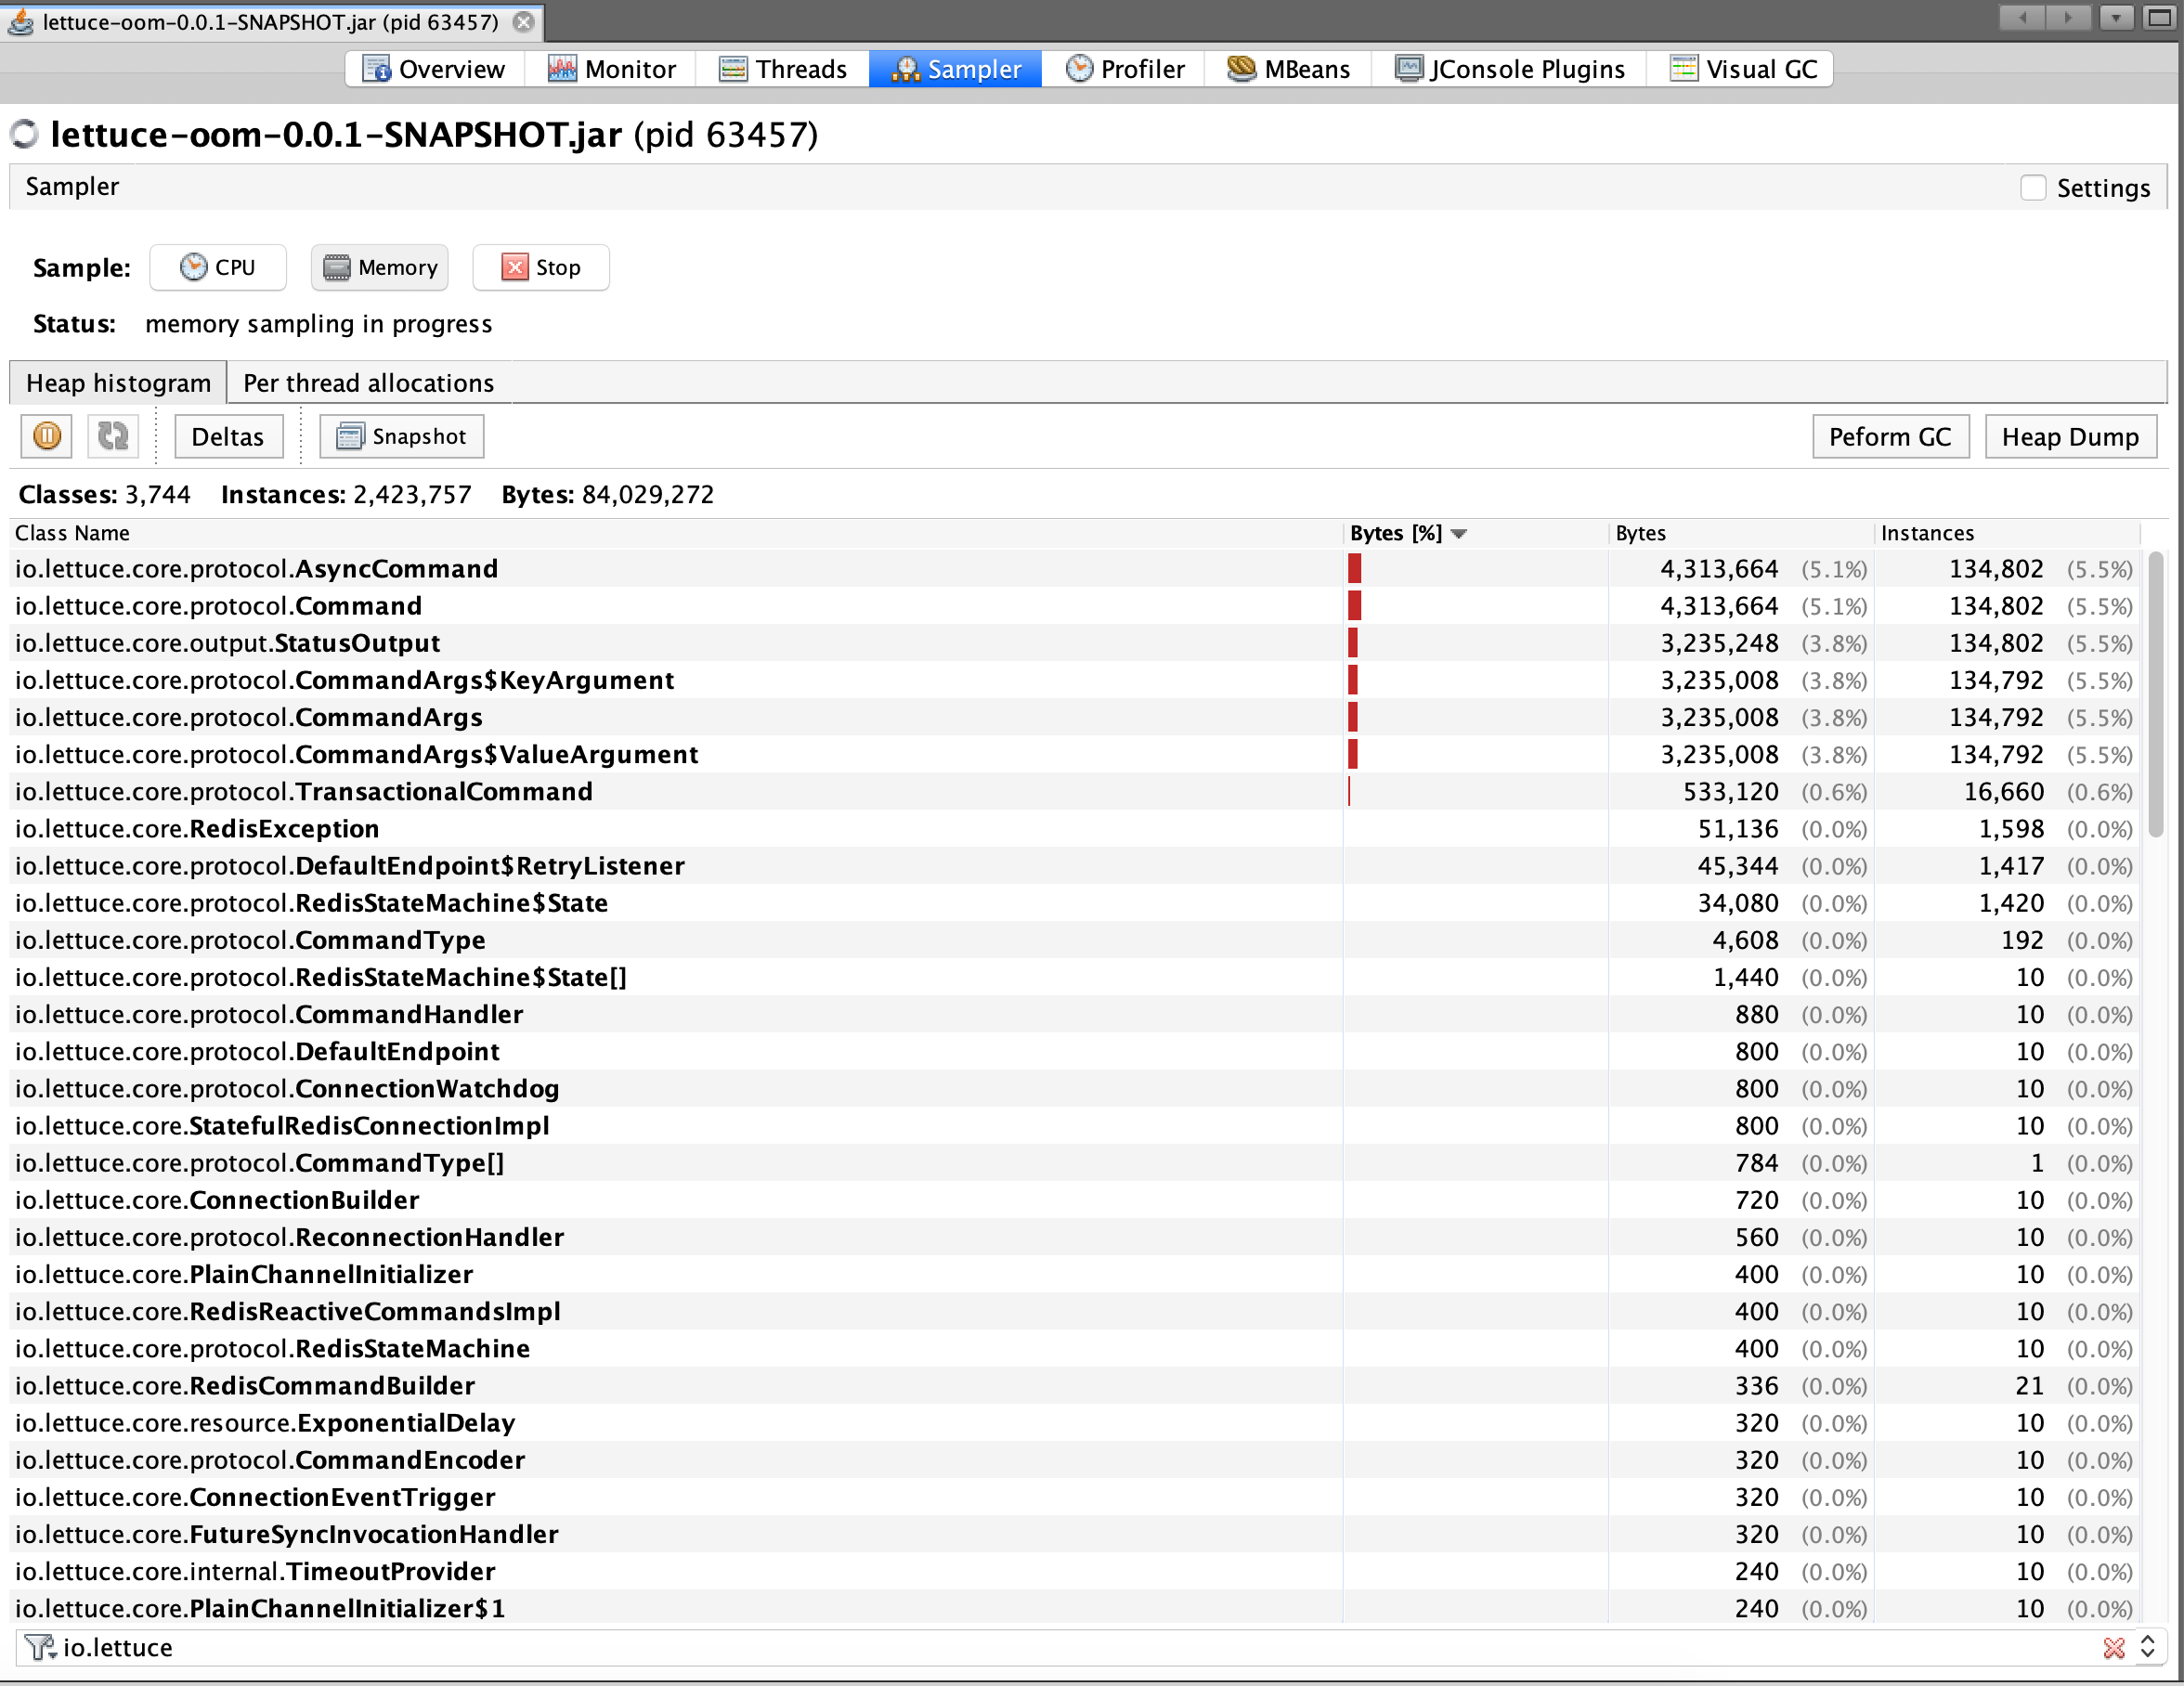
Task: Click the refresh results icon
Action: [112, 436]
